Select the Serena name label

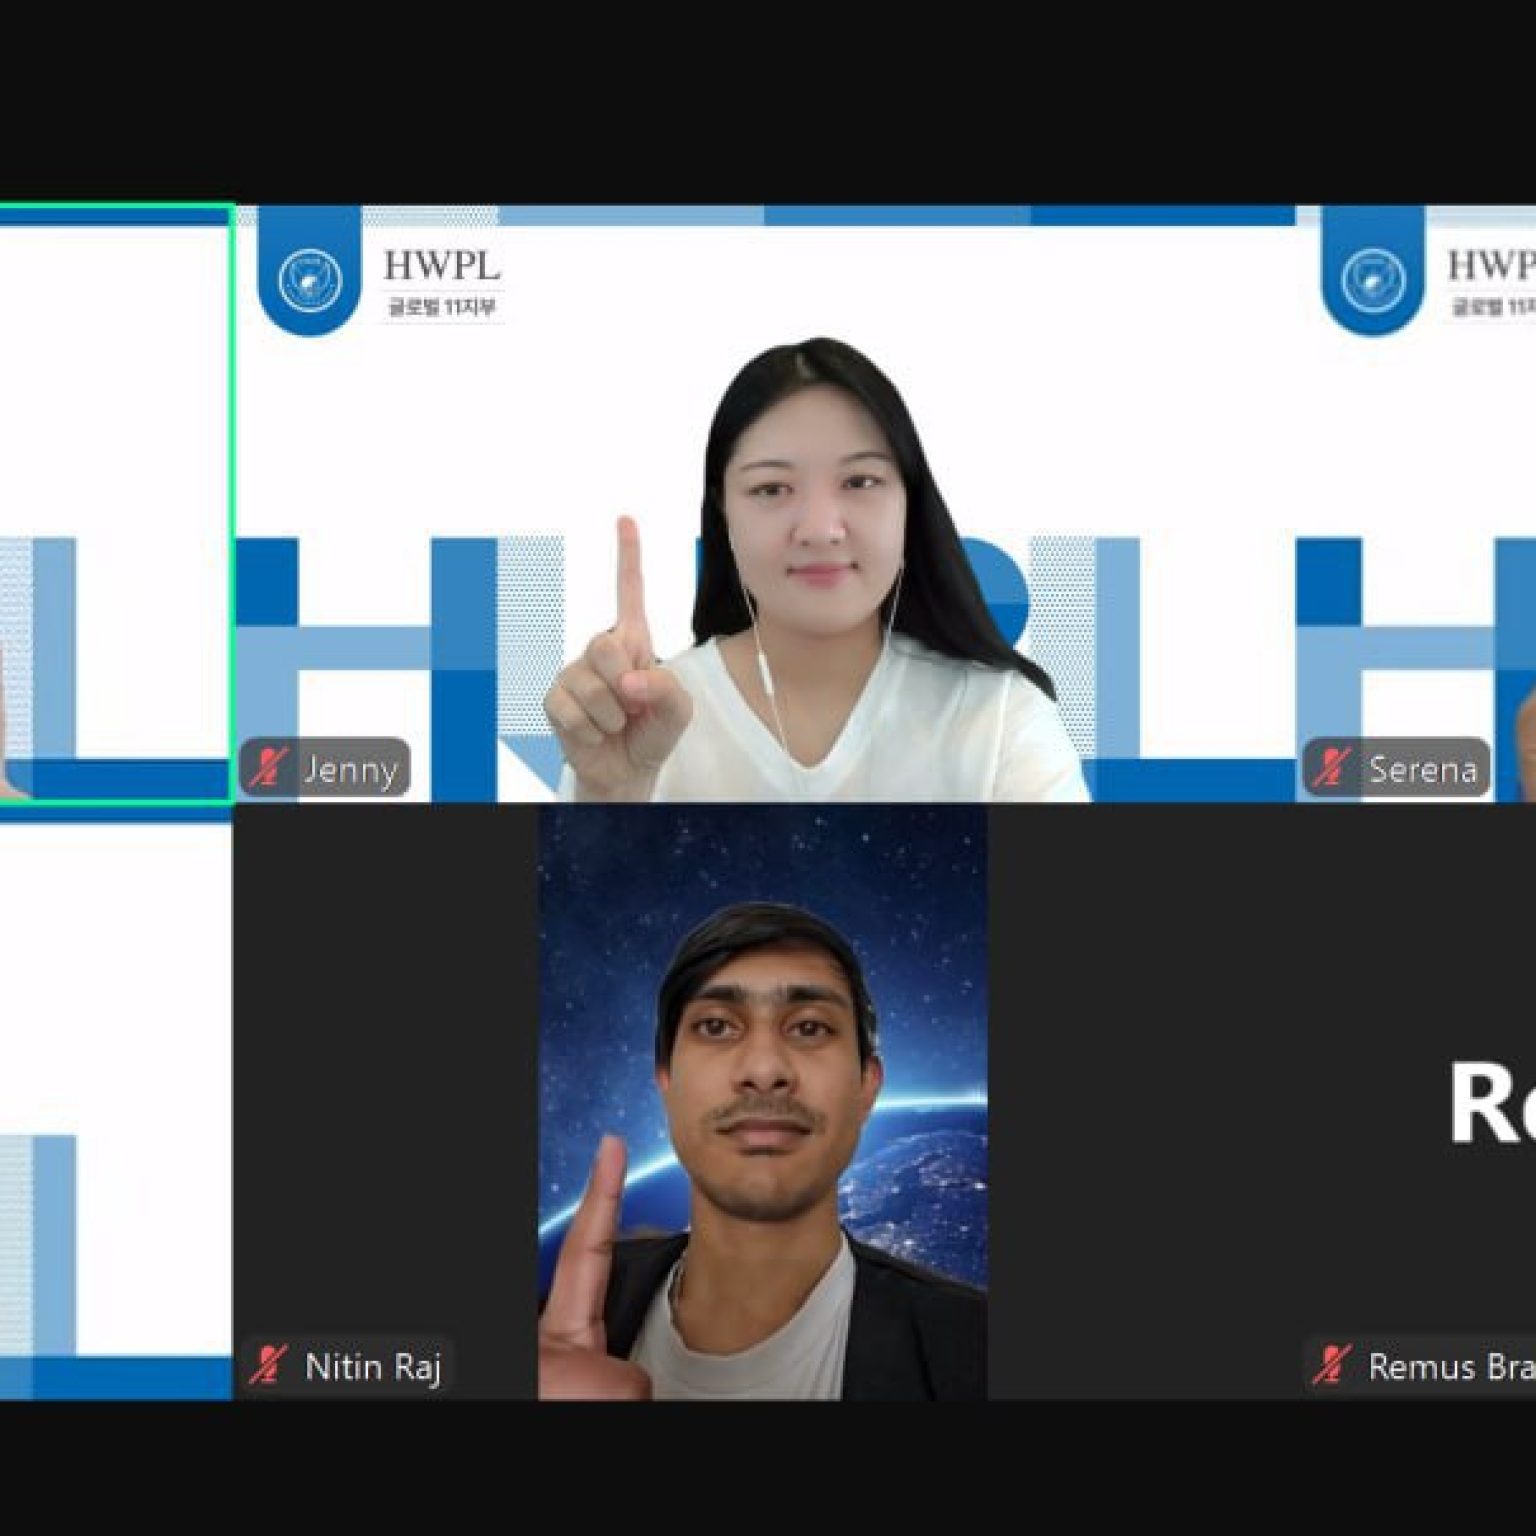[x=1422, y=769]
